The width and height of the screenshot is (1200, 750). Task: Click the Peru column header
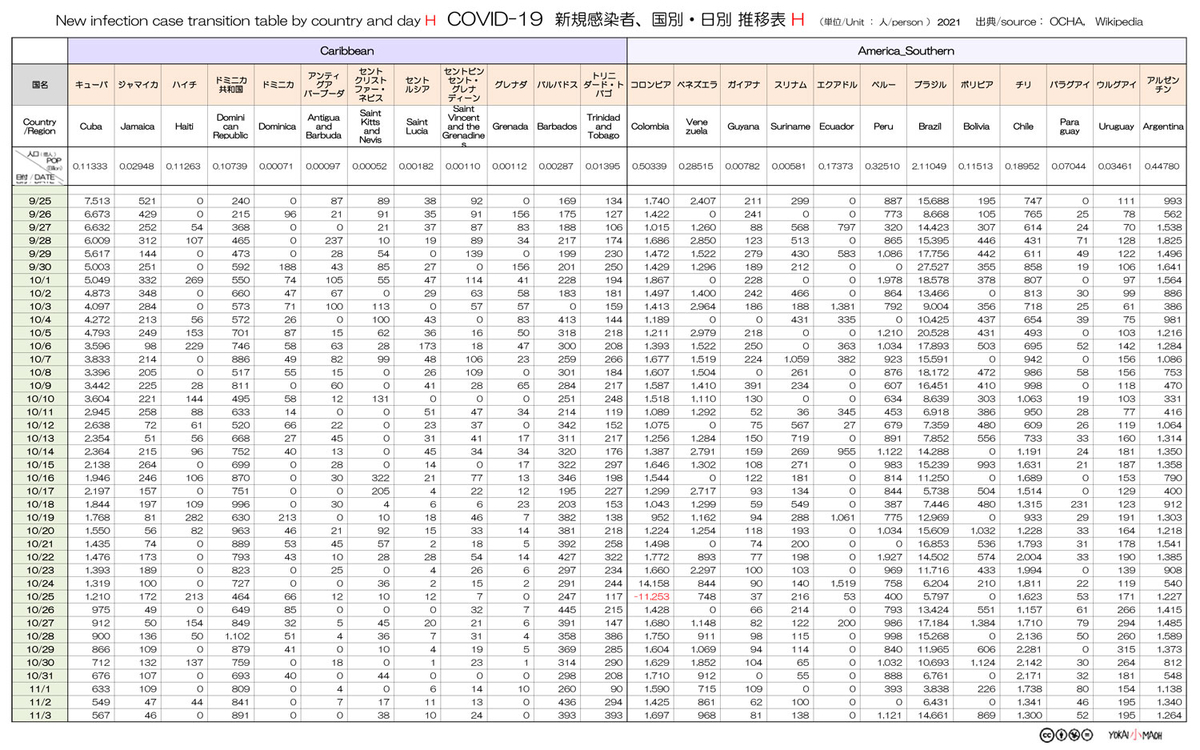point(882,127)
